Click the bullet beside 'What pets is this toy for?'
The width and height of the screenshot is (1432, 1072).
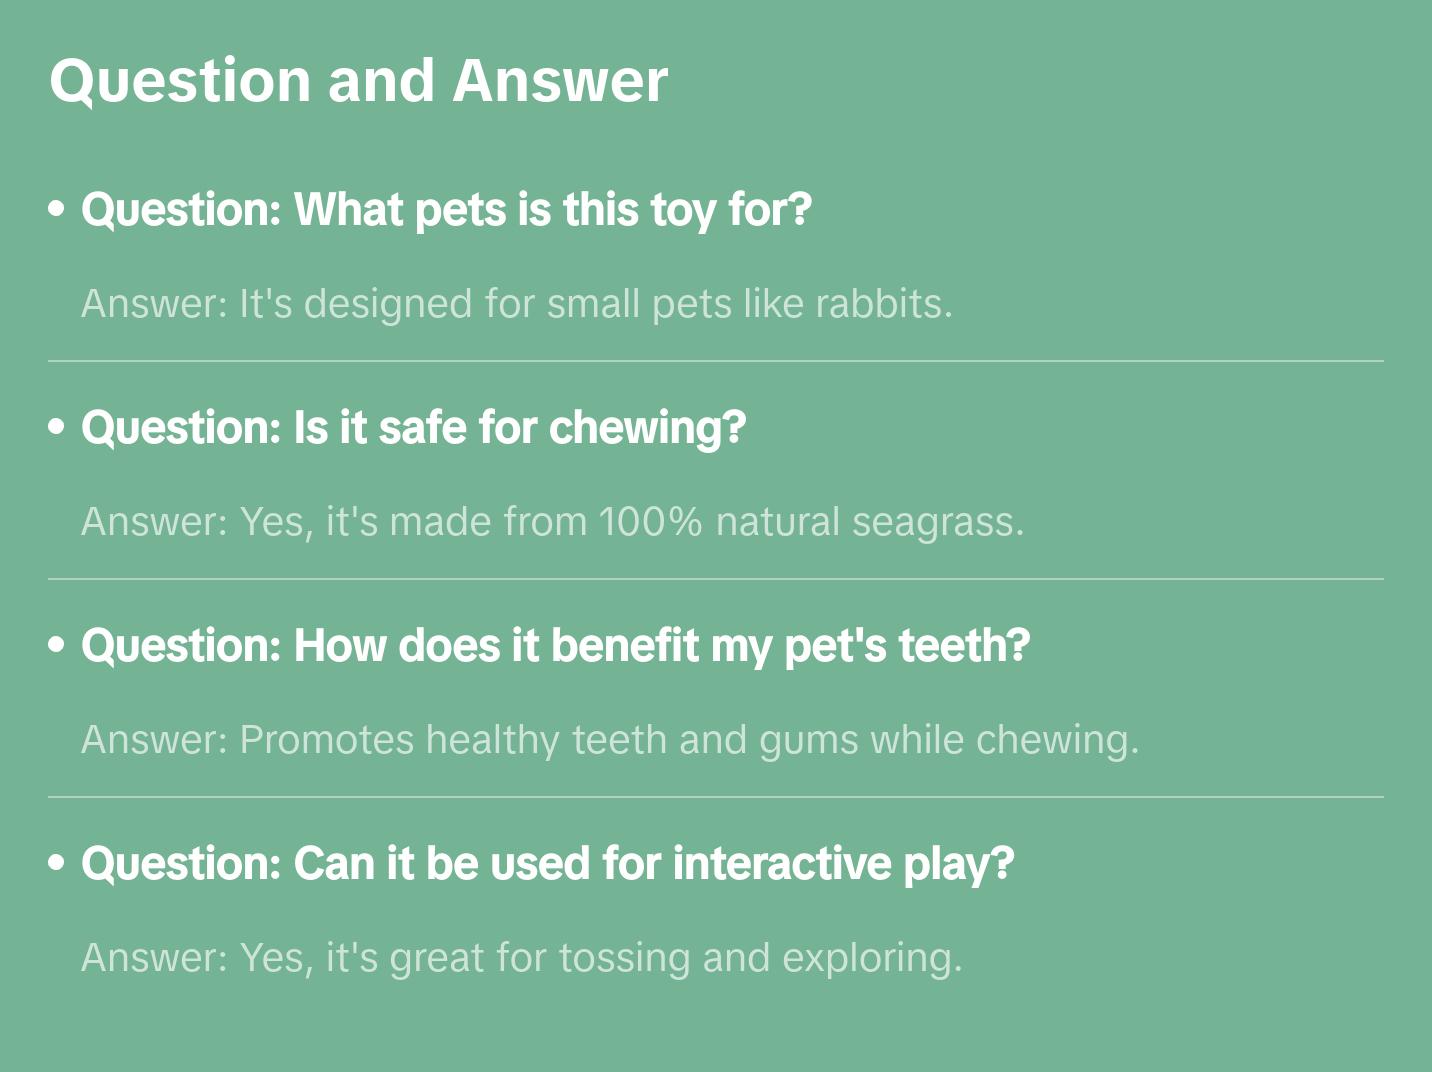click(57, 210)
